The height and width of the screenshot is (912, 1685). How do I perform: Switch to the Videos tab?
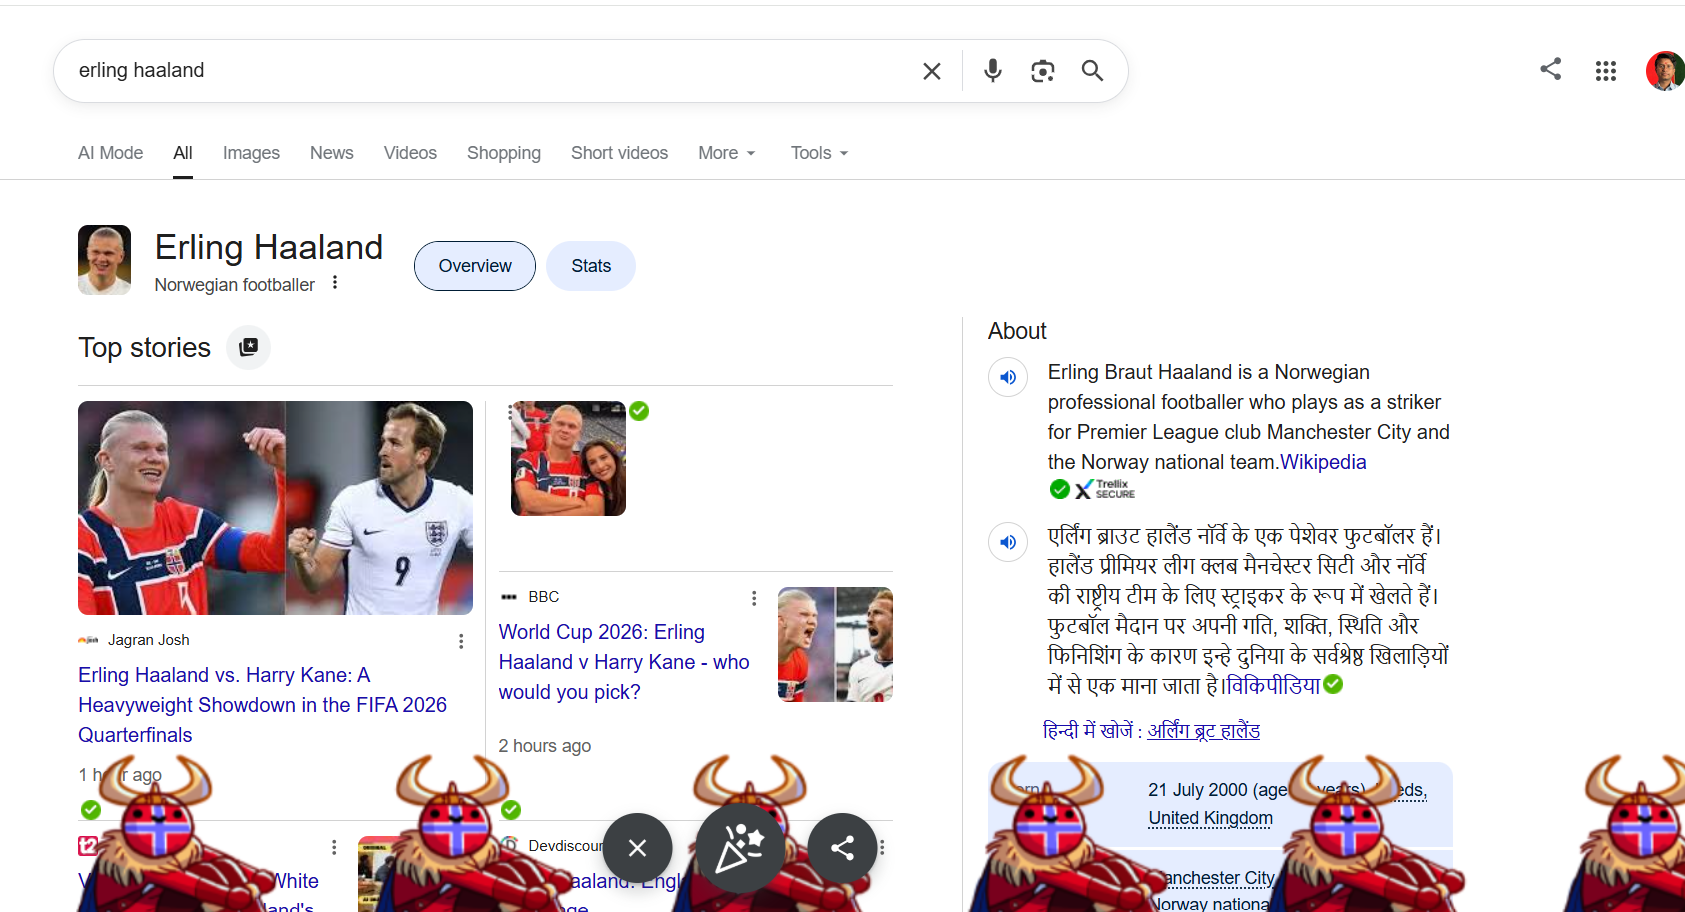[410, 153]
